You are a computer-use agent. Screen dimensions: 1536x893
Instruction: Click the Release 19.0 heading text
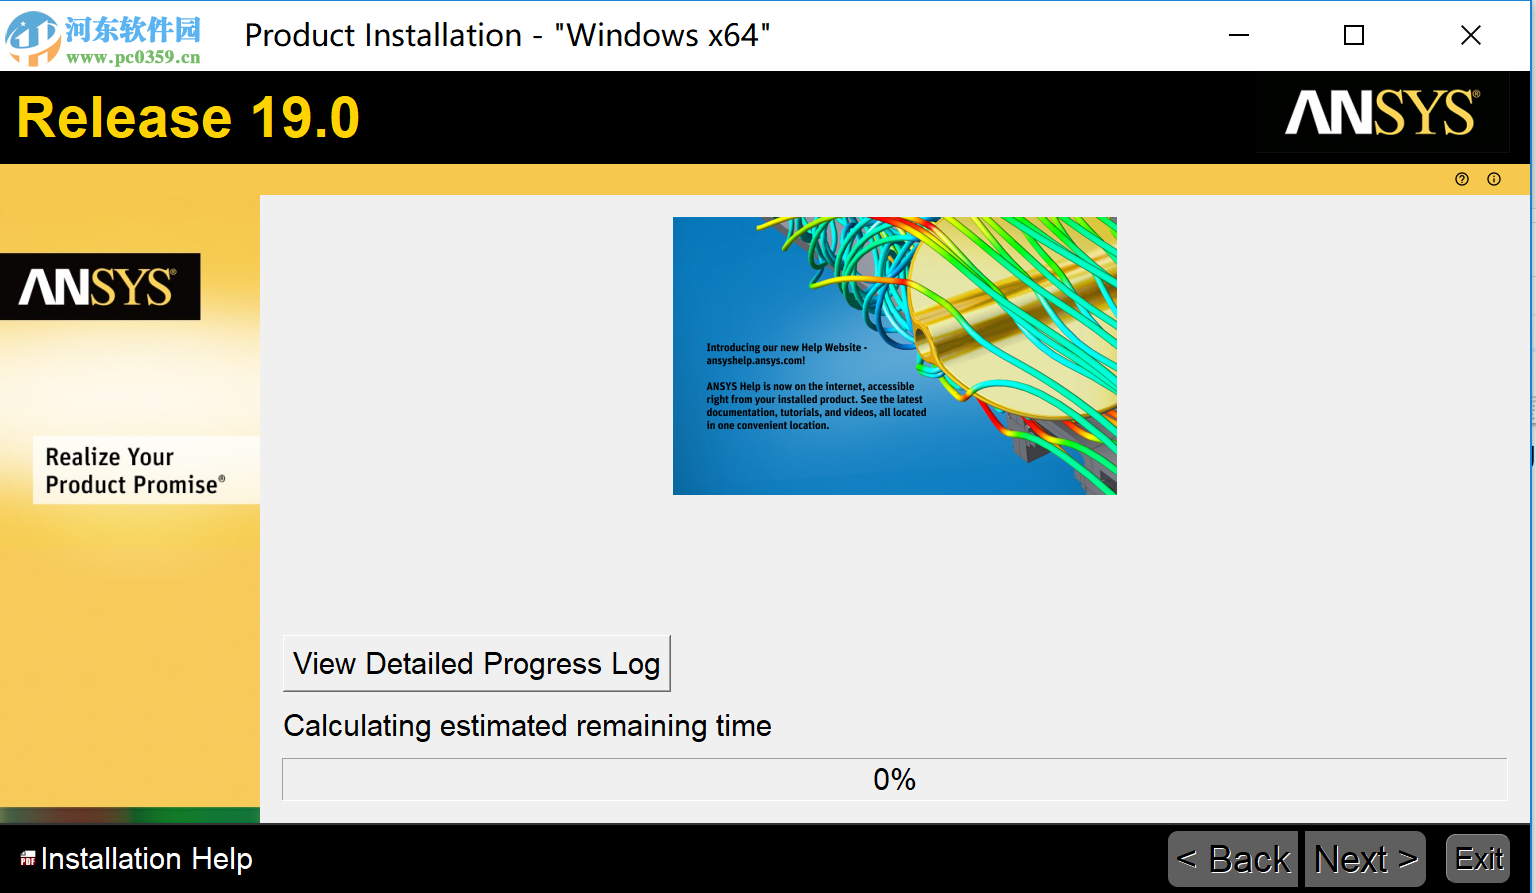click(x=188, y=118)
